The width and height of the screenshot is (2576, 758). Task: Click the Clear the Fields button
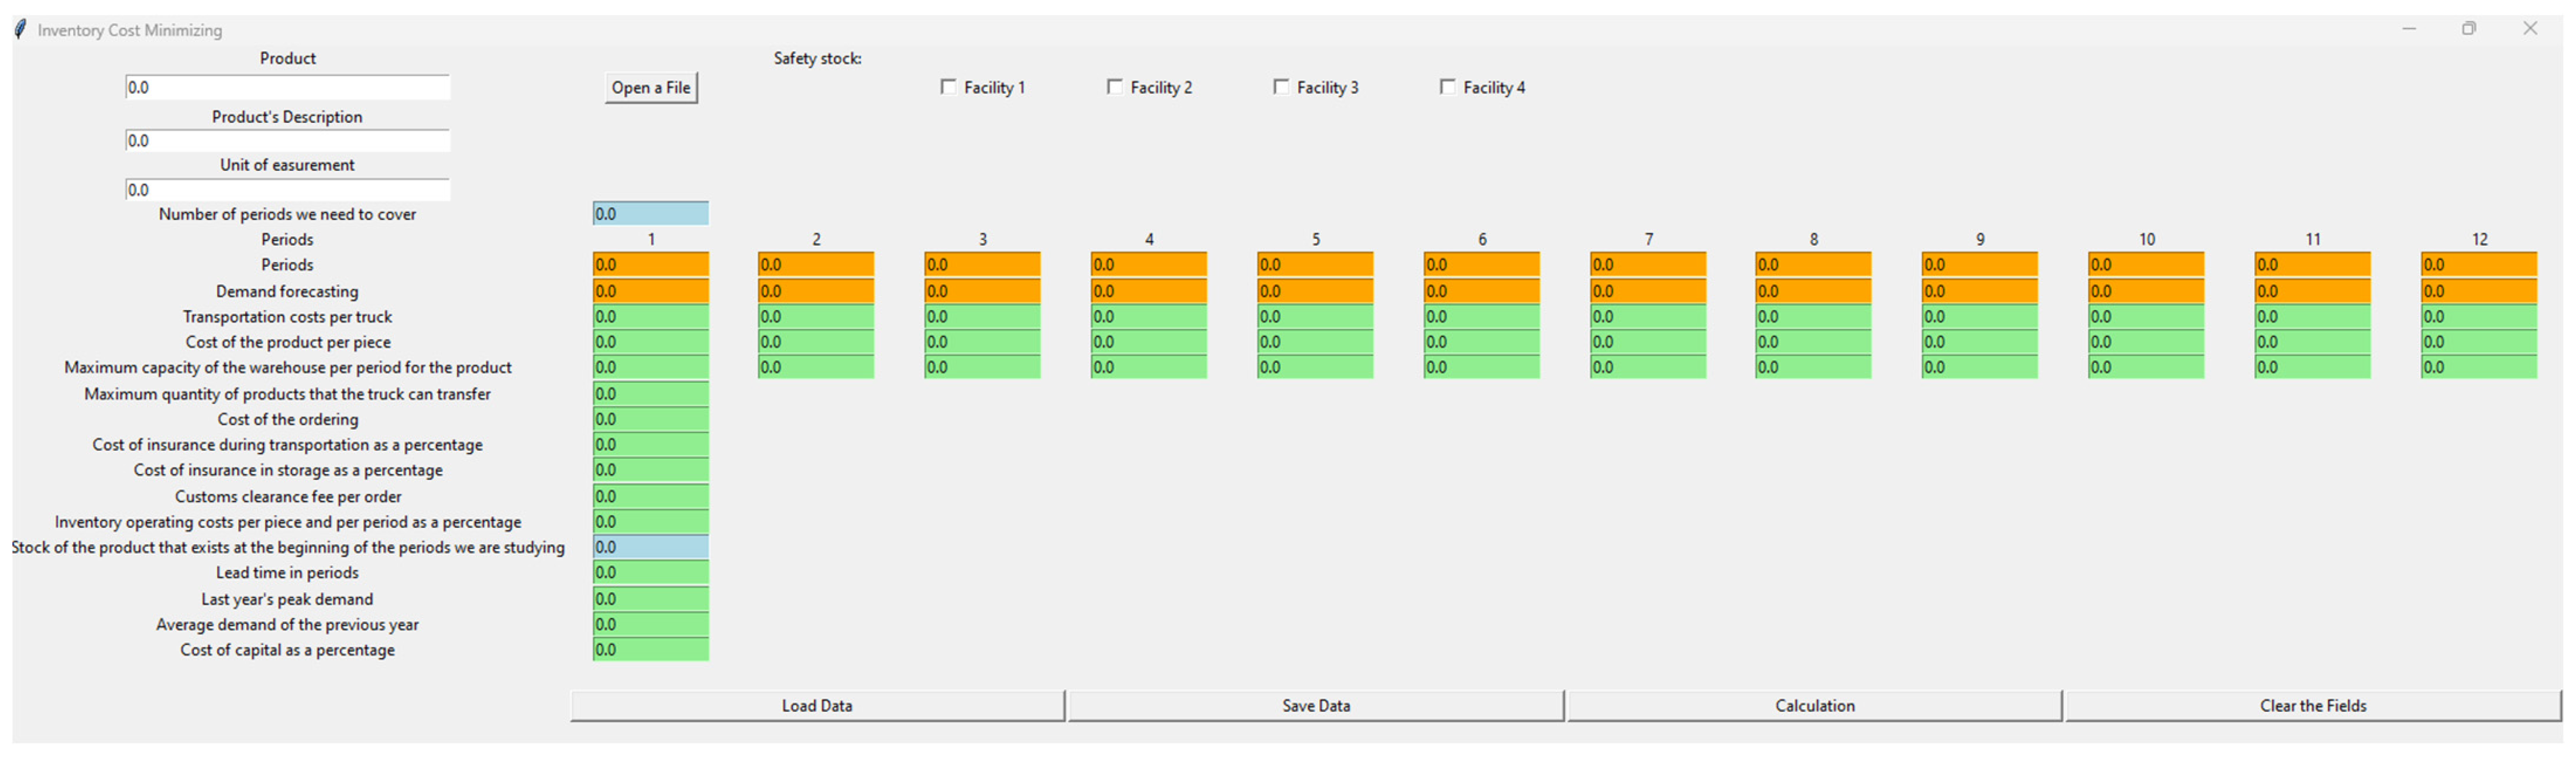pos(2312,706)
